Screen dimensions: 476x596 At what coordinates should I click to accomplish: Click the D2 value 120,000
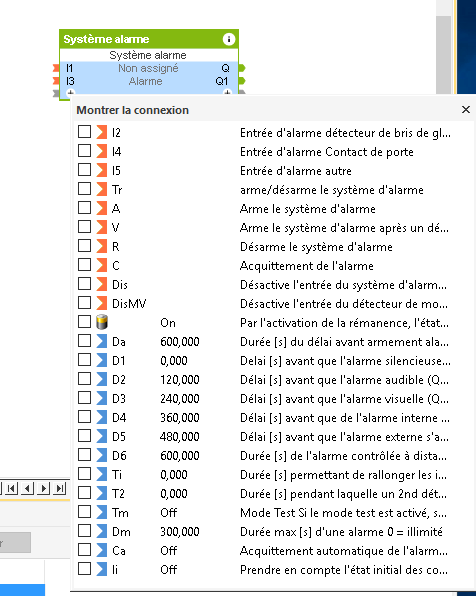click(180, 380)
